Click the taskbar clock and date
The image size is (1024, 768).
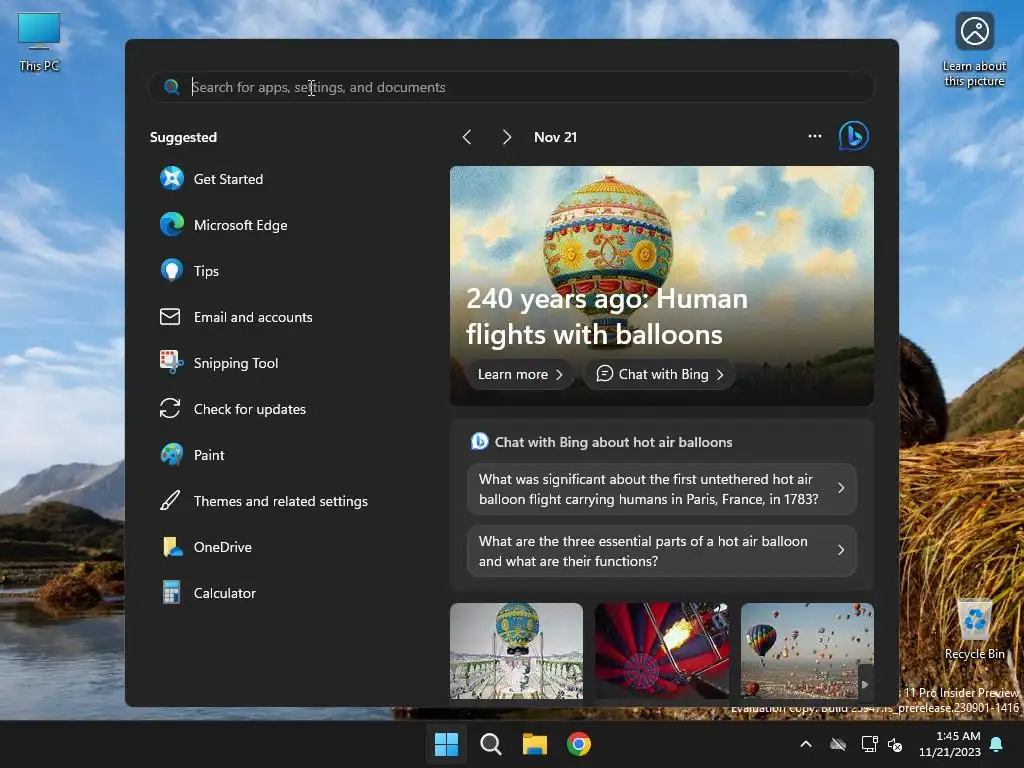coord(950,744)
